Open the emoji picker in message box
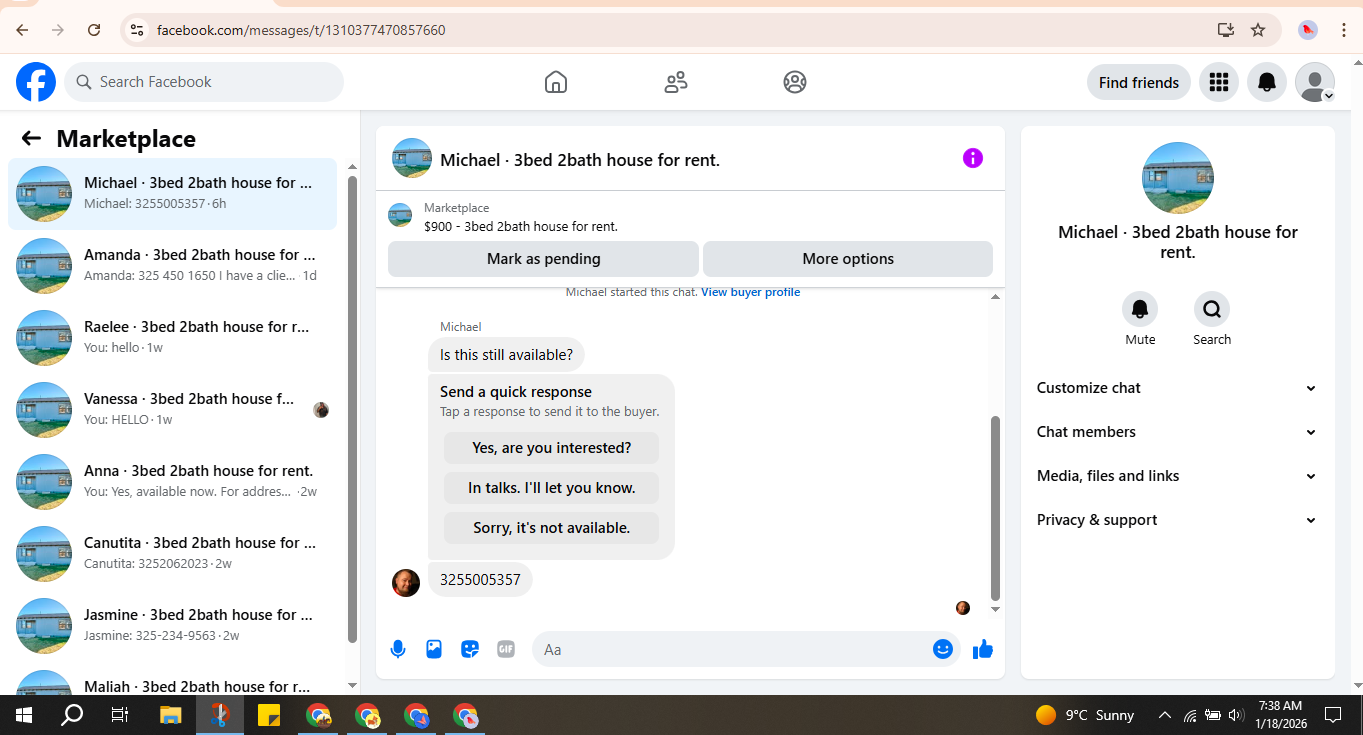The image size is (1363, 735). (943, 649)
